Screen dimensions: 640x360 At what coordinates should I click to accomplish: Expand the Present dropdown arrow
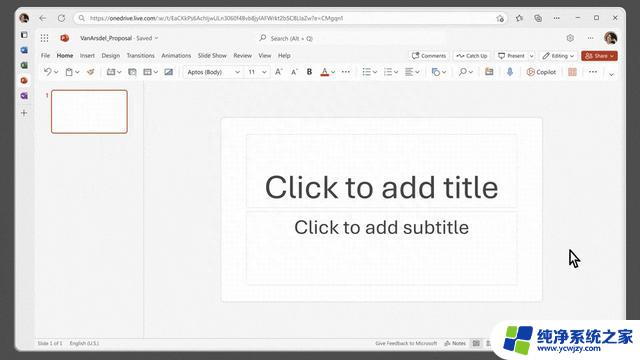[531, 56]
